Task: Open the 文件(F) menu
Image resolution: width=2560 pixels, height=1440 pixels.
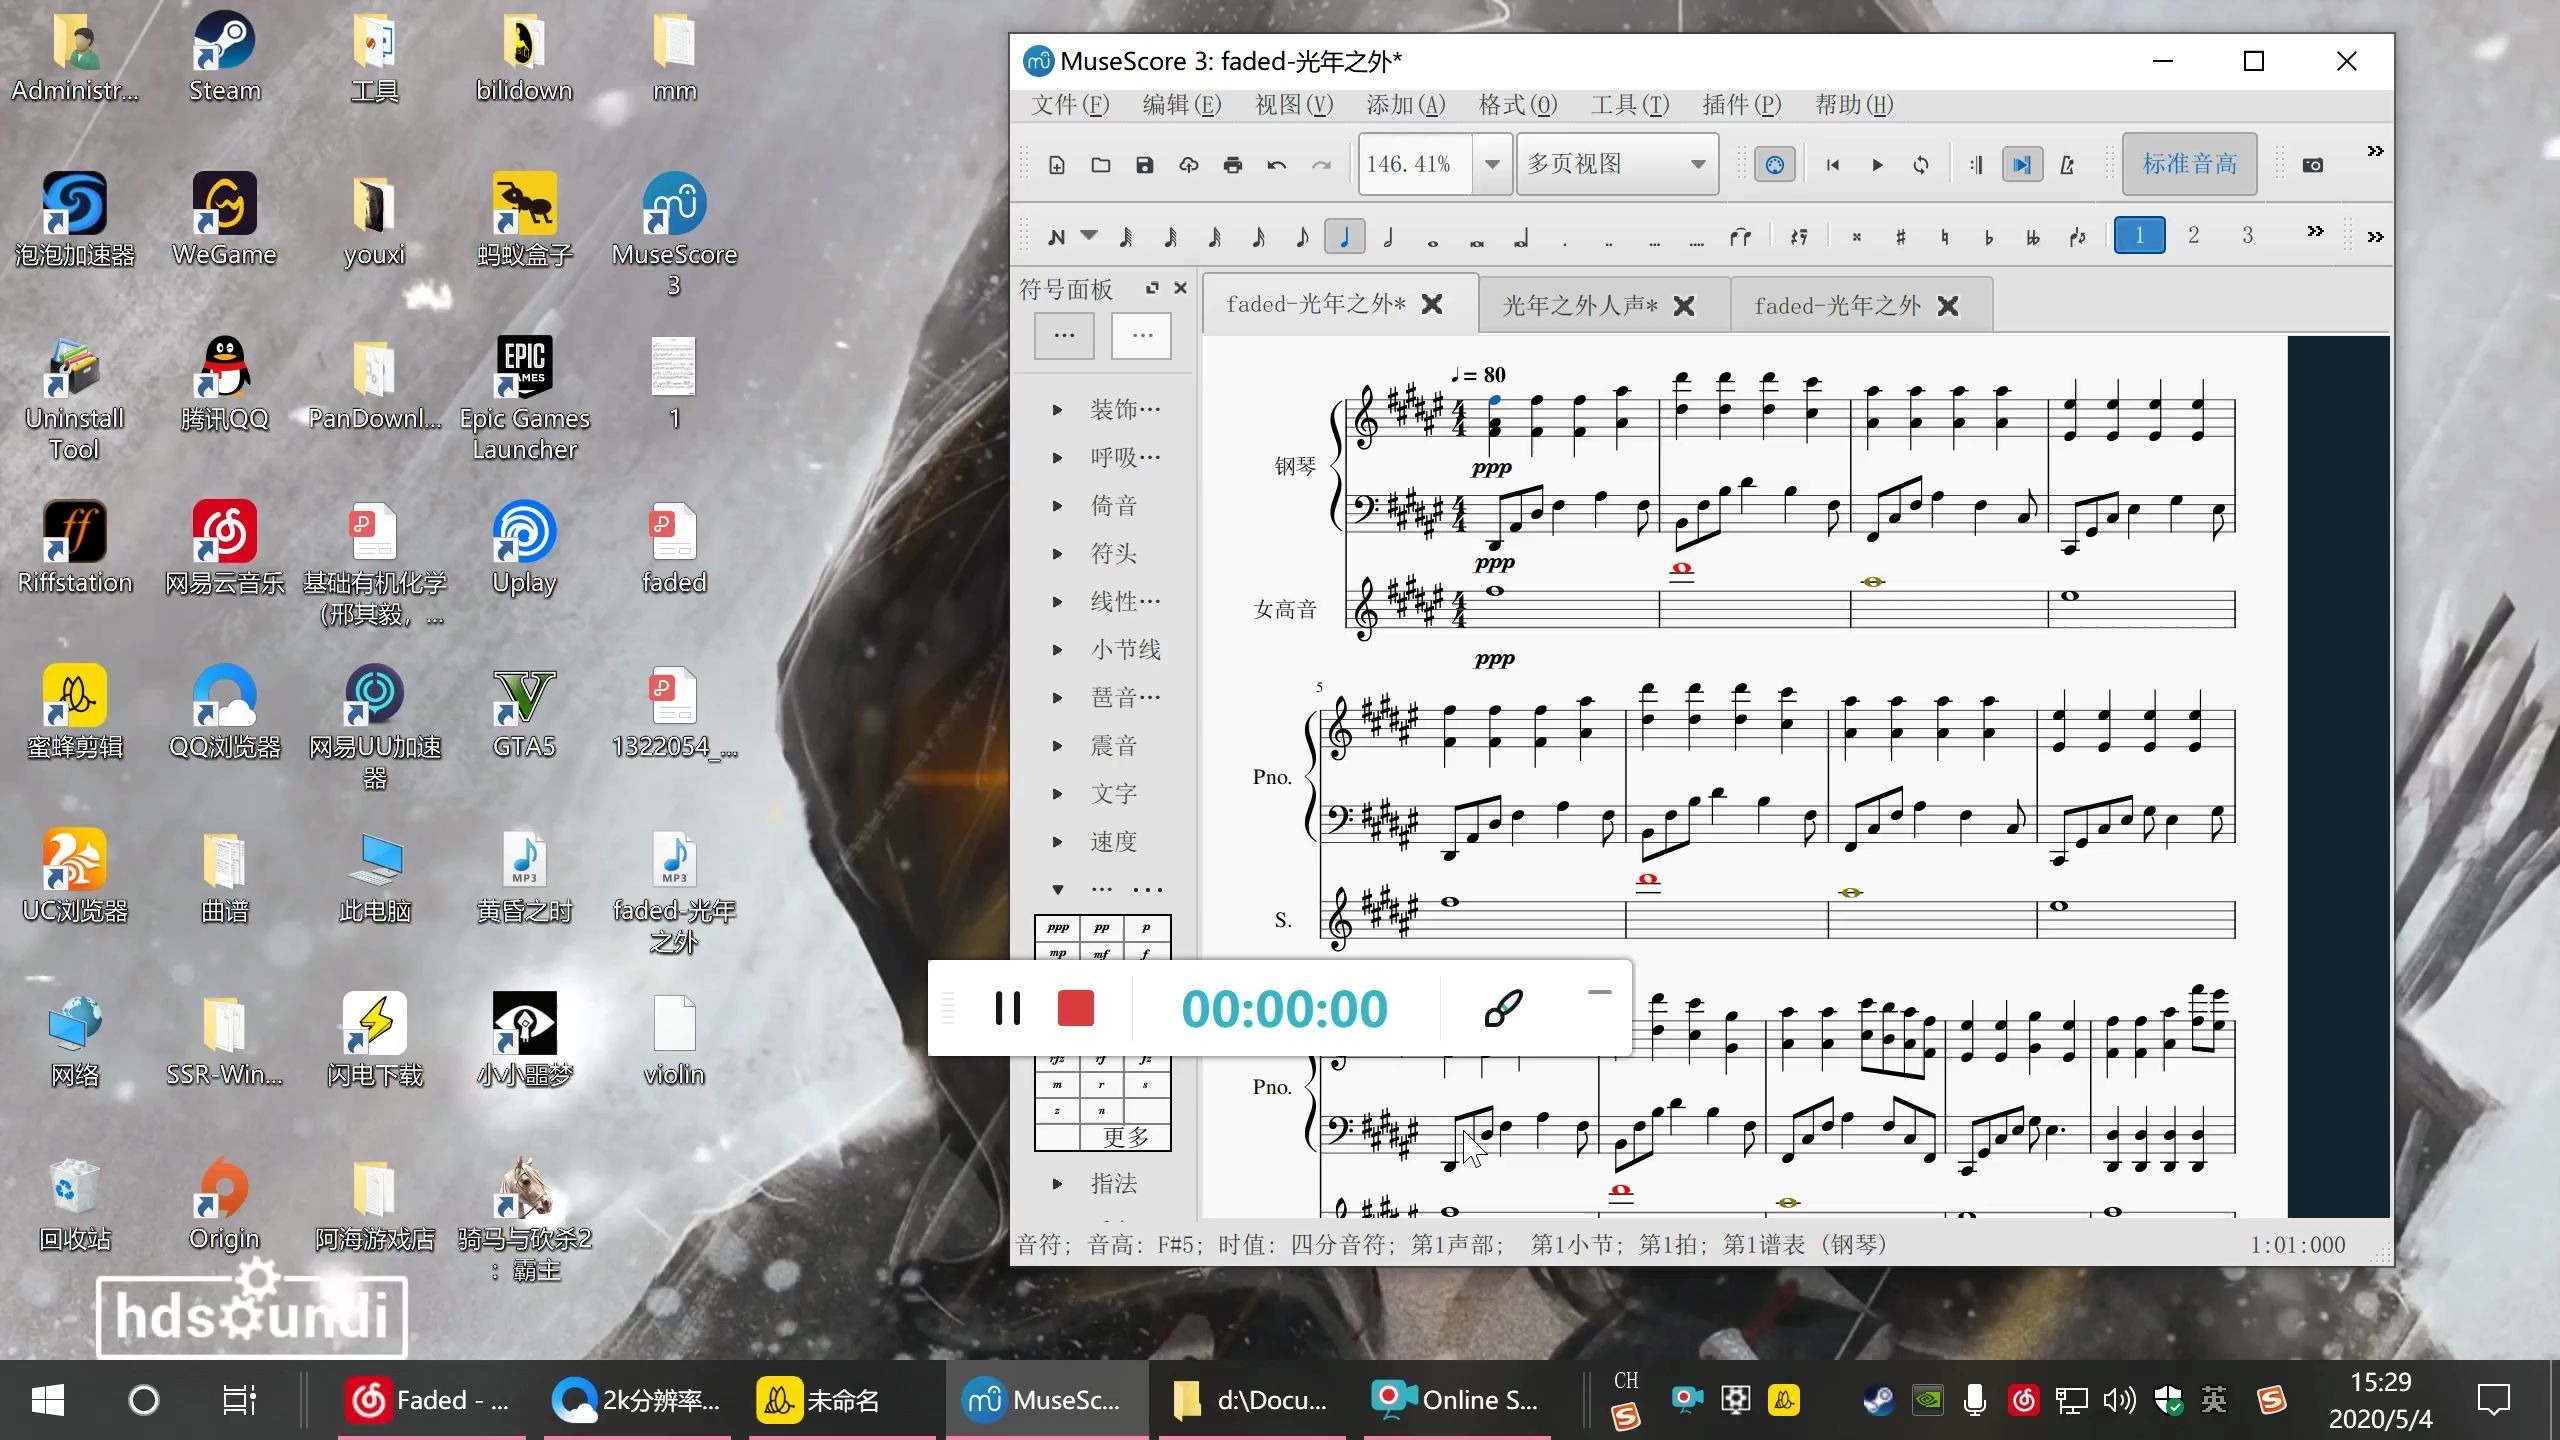Action: 1070,105
